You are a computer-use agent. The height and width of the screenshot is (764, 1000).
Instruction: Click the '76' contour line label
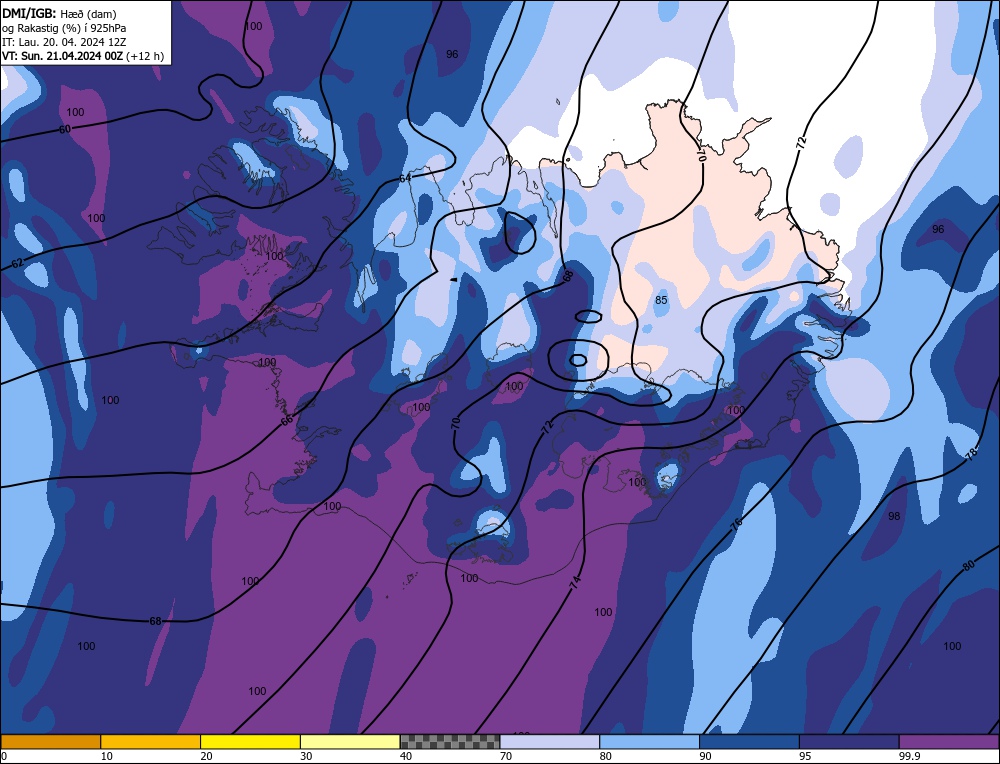pos(736,524)
